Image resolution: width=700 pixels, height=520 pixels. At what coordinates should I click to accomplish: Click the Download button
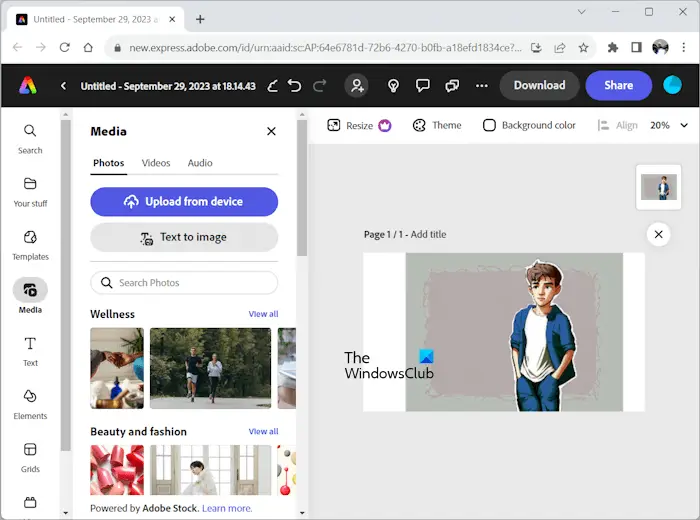click(x=539, y=85)
